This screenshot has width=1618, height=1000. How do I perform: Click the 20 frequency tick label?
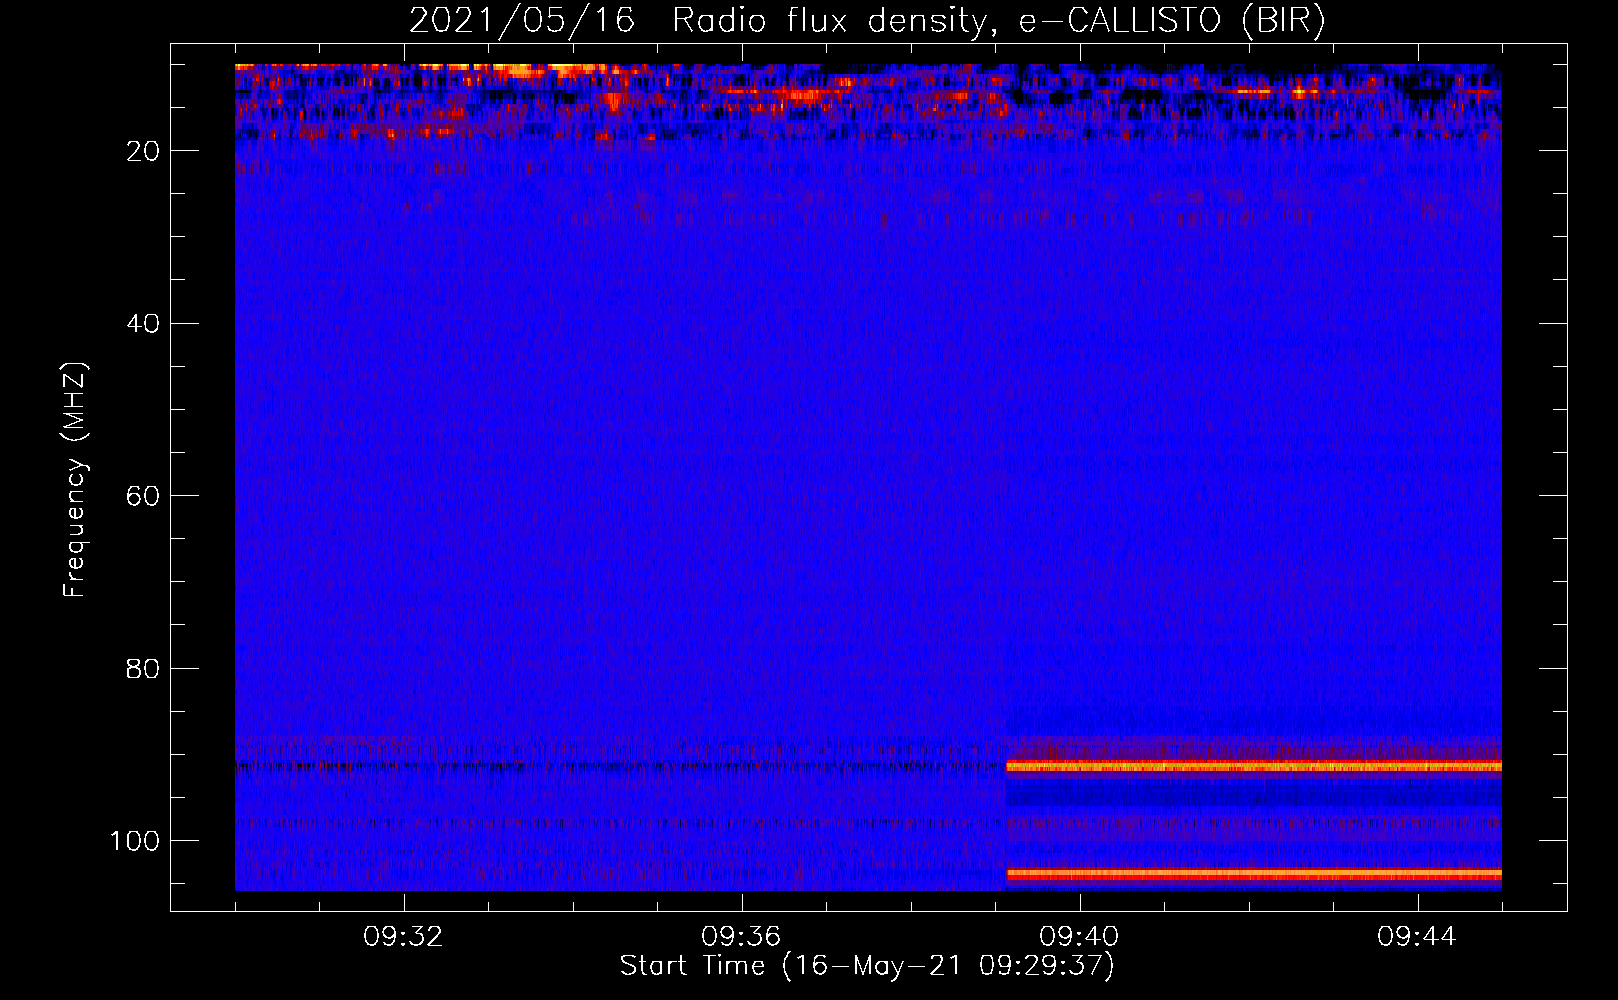[x=144, y=151]
